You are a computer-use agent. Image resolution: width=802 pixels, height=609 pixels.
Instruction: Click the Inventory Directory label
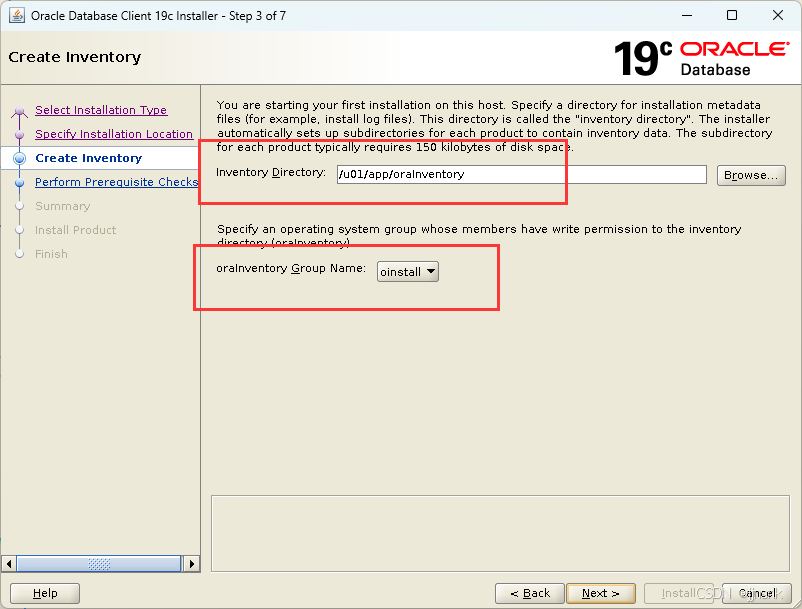(x=271, y=172)
